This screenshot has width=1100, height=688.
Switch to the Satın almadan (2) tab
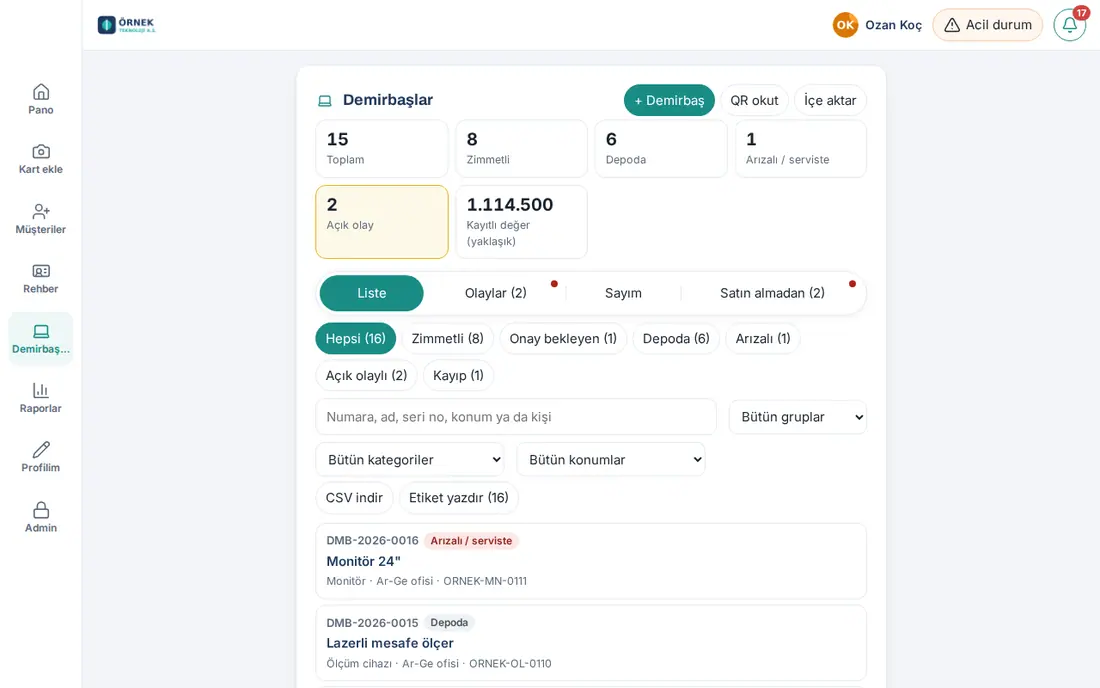coord(772,293)
